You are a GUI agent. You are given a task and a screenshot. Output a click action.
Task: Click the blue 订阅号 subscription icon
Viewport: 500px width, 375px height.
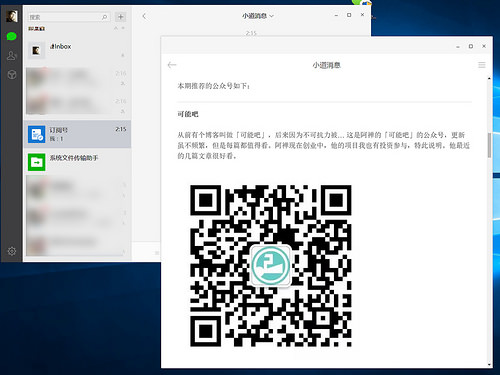click(36, 134)
